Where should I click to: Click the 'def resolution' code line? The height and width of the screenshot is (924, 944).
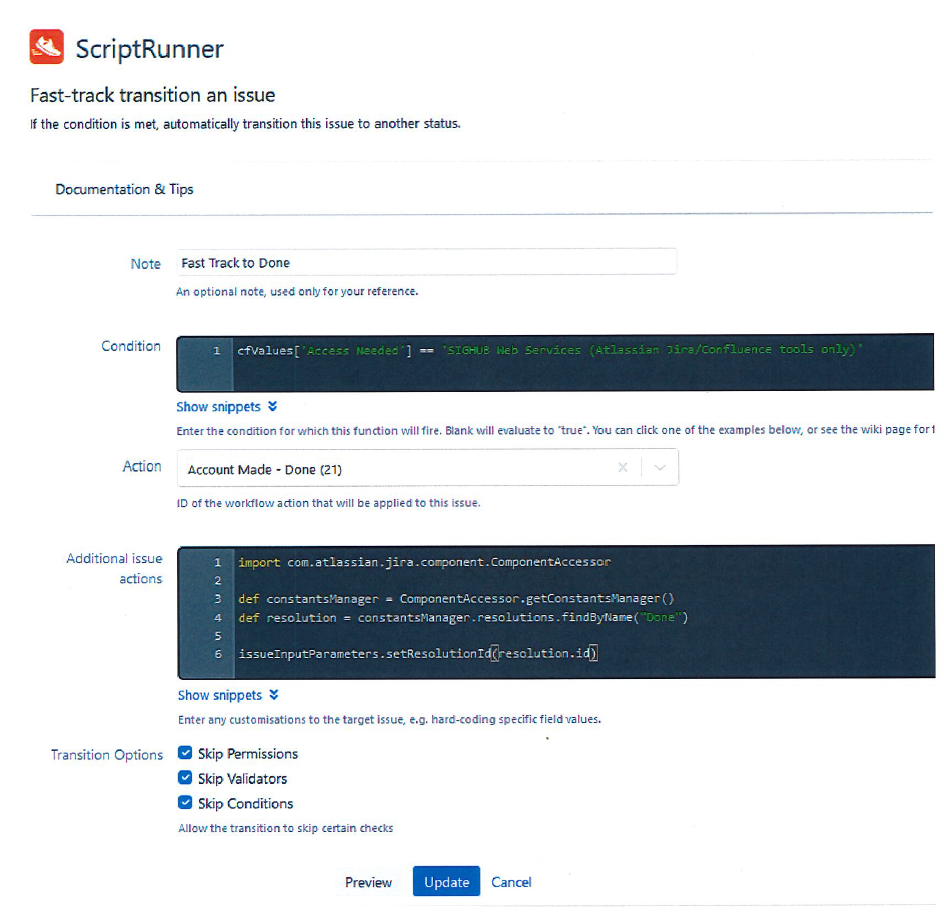click(463, 618)
